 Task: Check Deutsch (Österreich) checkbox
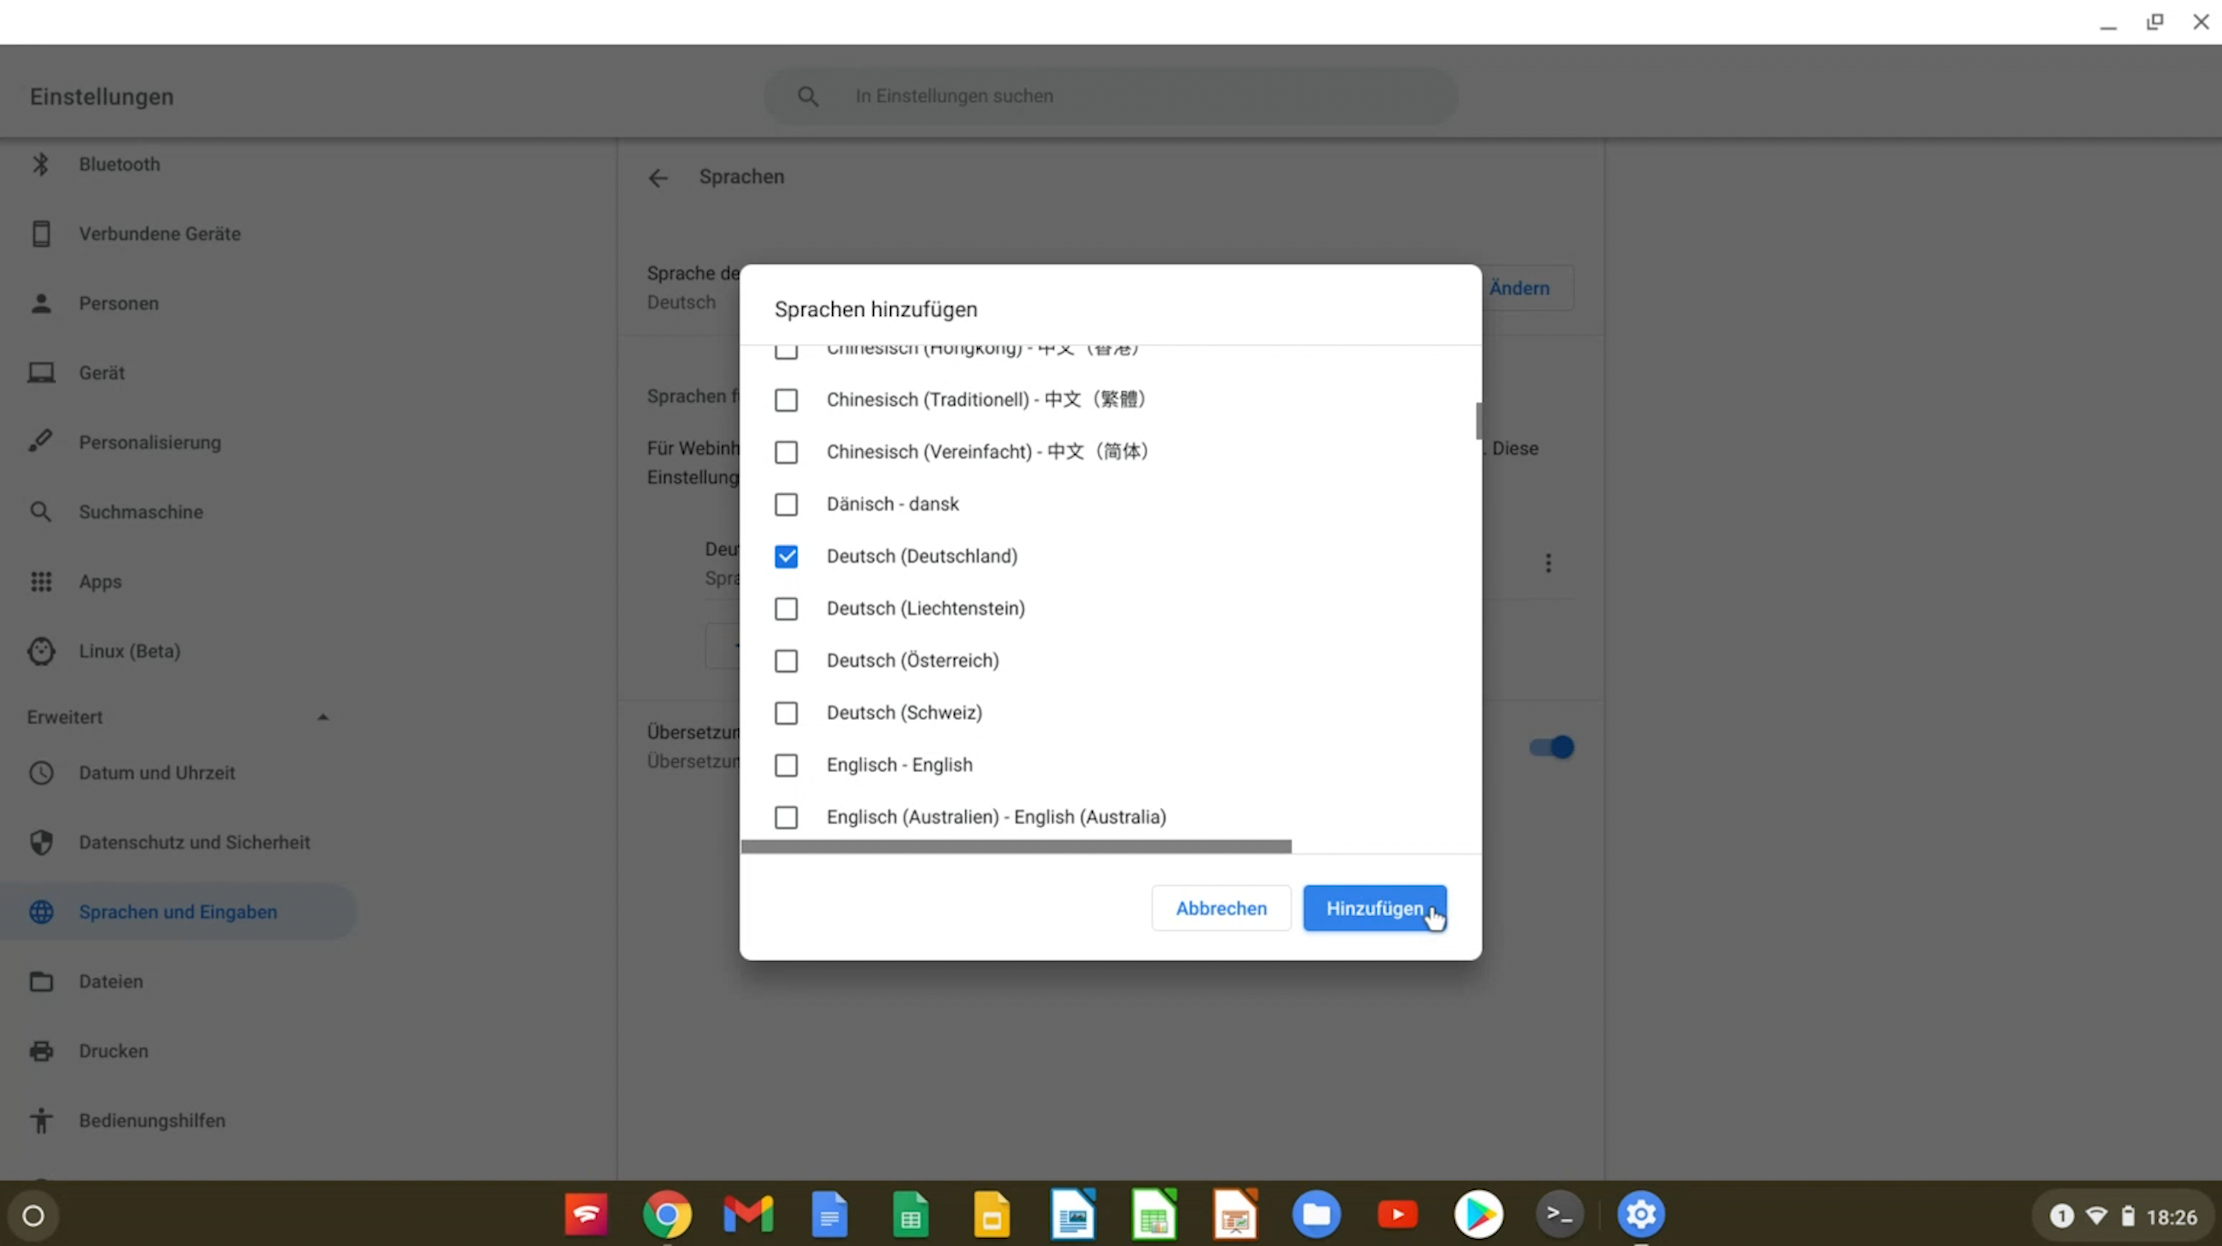(x=786, y=661)
